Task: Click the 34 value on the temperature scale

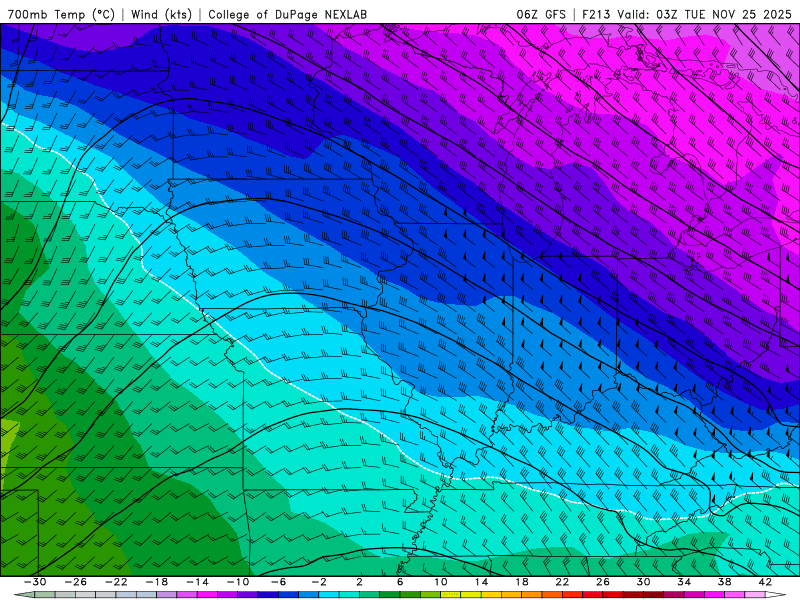Action: click(684, 582)
